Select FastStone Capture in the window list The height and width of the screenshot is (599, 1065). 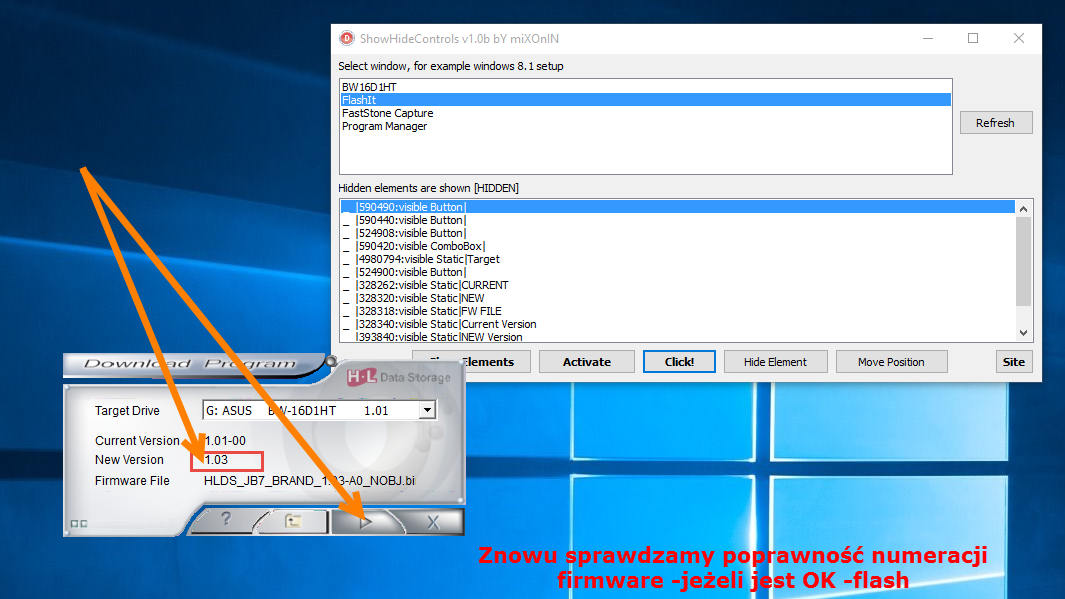[645, 113]
